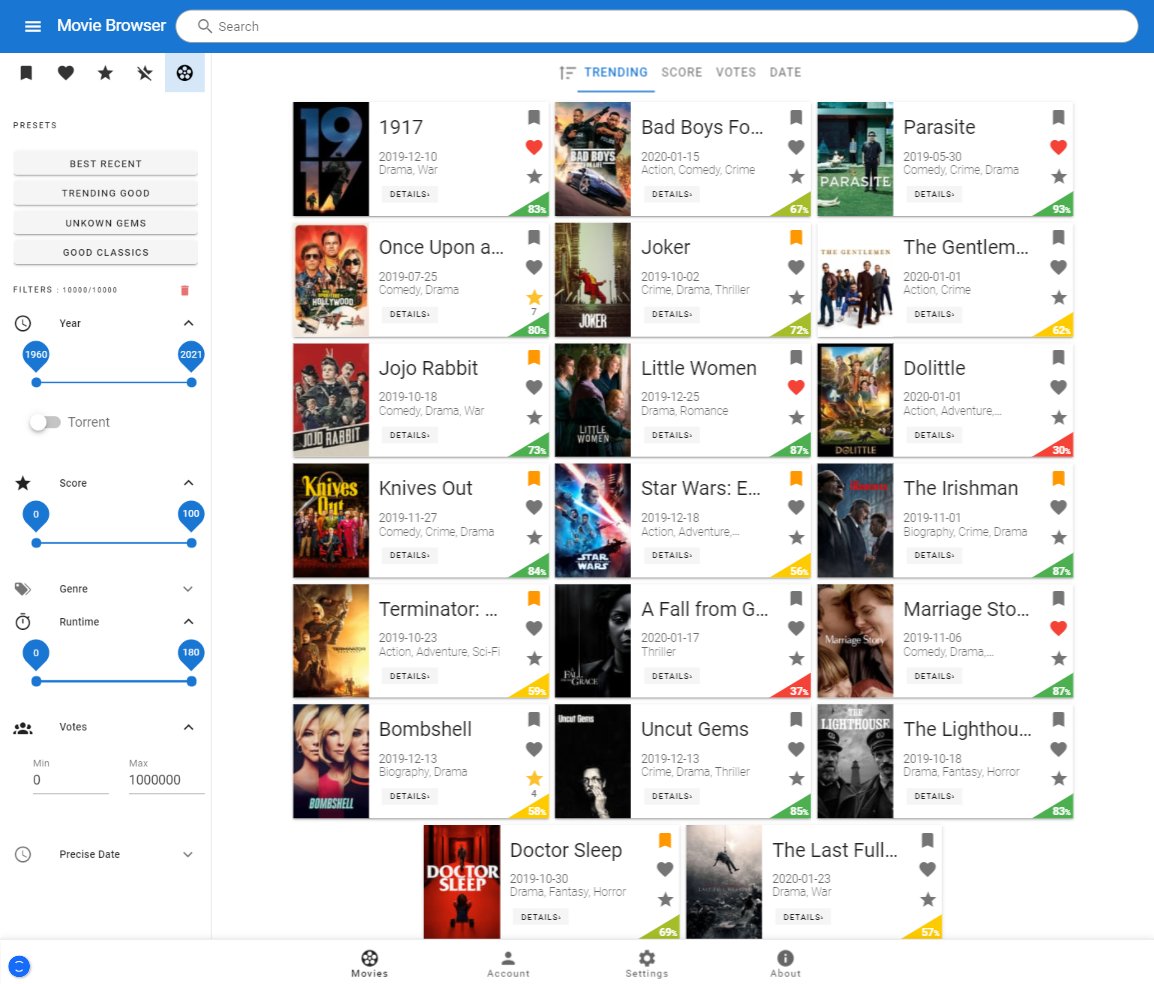
Task: Clear filters with the red trash icon
Action: [185, 290]
